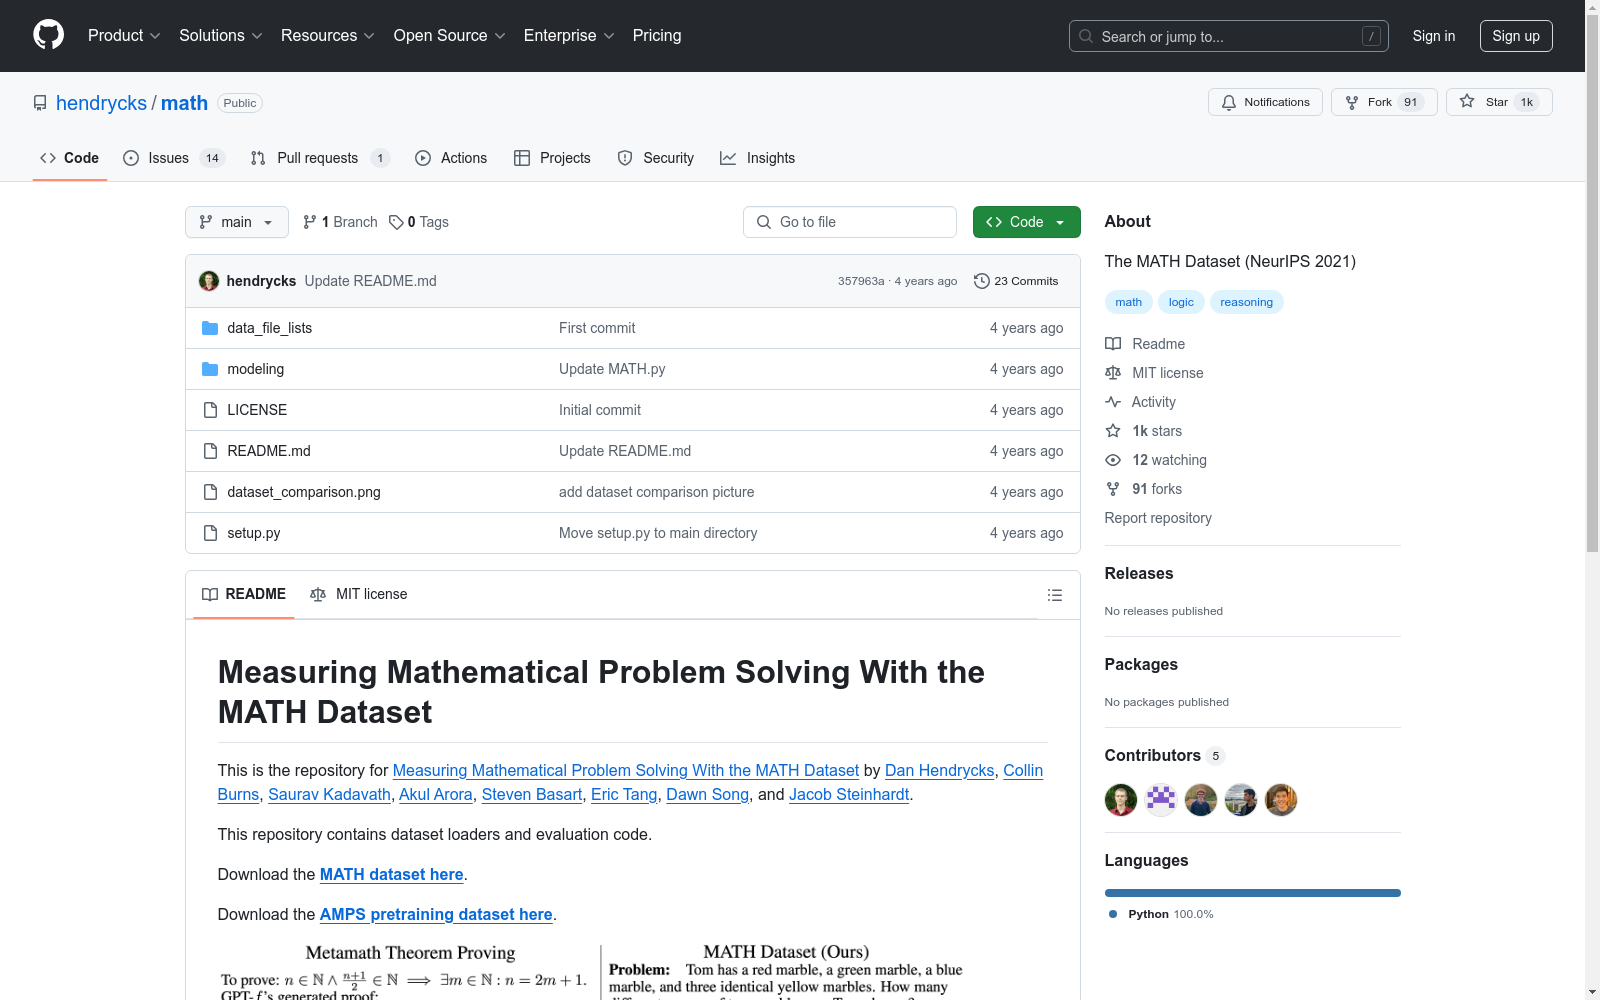Open the Pricing page

click(657, 35)
